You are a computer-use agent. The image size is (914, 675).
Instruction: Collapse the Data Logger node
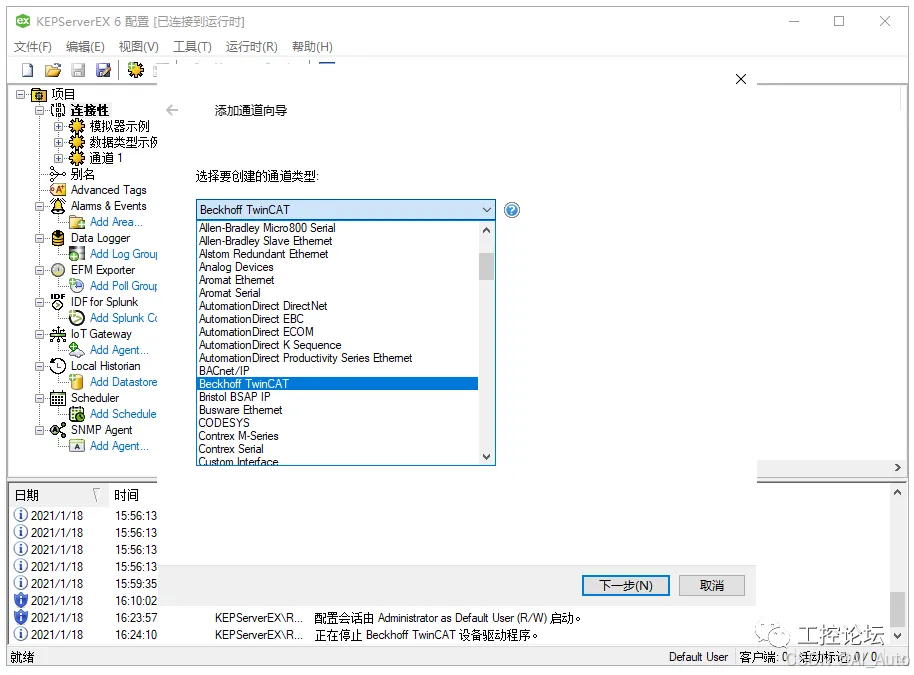(39, 238)
